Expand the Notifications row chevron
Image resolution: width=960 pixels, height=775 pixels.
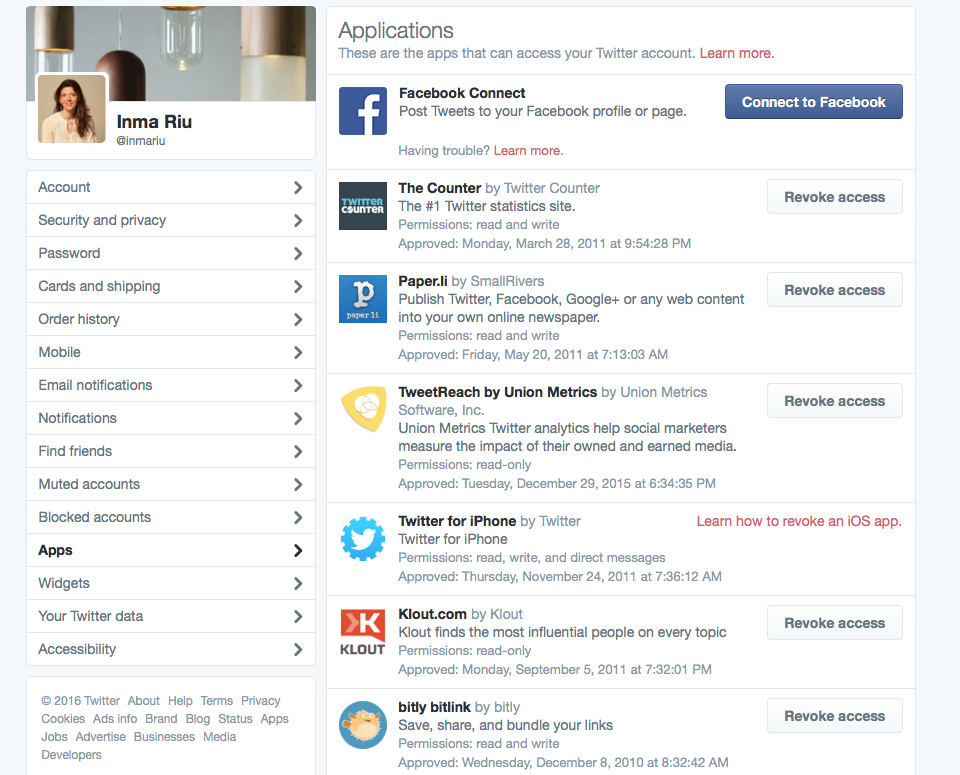pos(298,419)
